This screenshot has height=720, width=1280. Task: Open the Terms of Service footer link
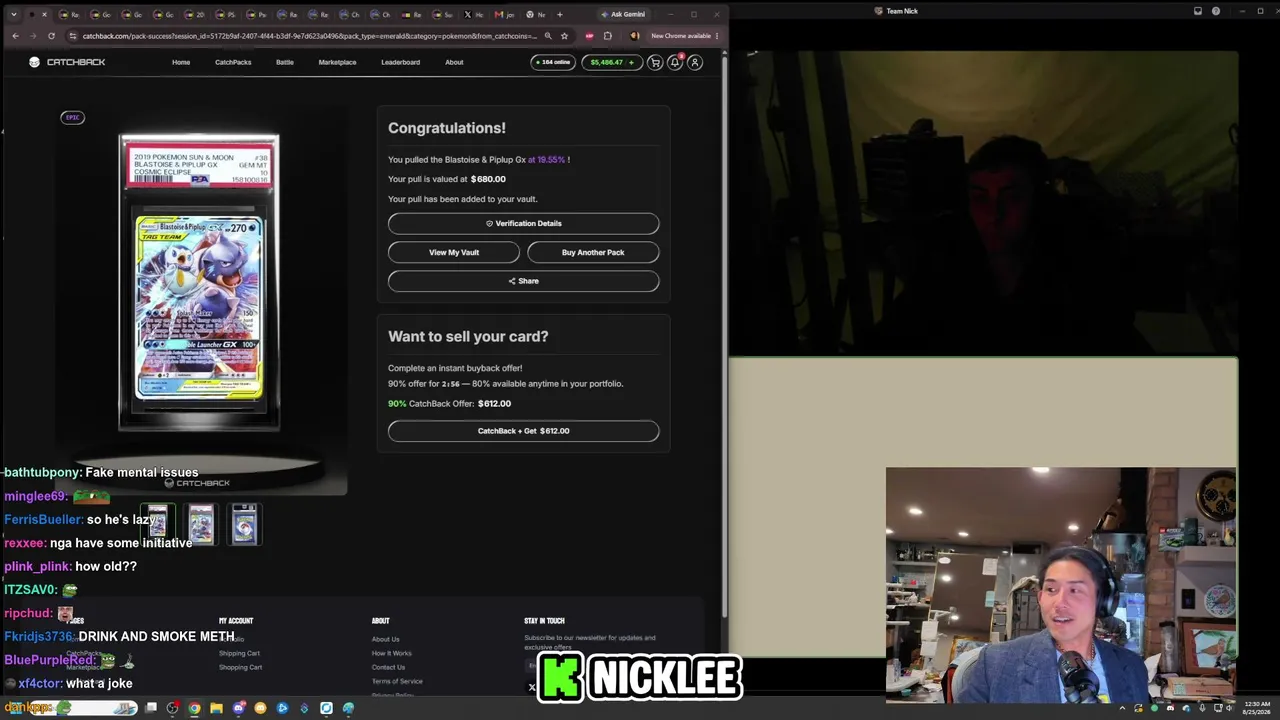(397, 681)
